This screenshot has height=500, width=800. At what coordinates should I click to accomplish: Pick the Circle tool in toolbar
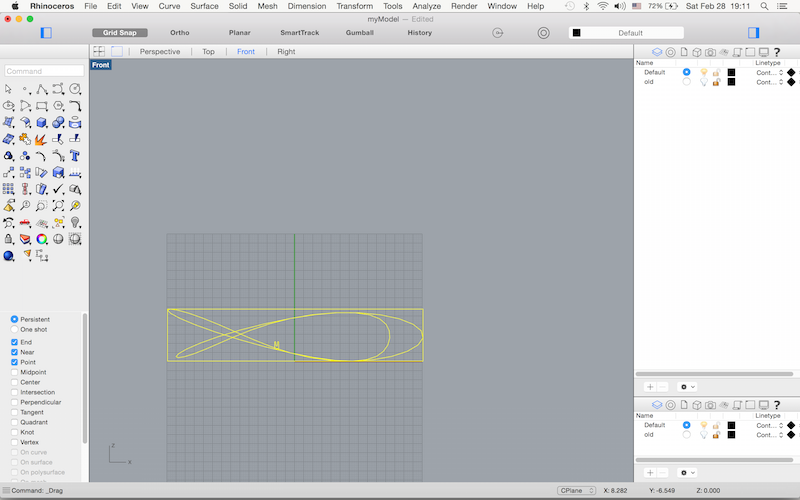click(75, 89)
